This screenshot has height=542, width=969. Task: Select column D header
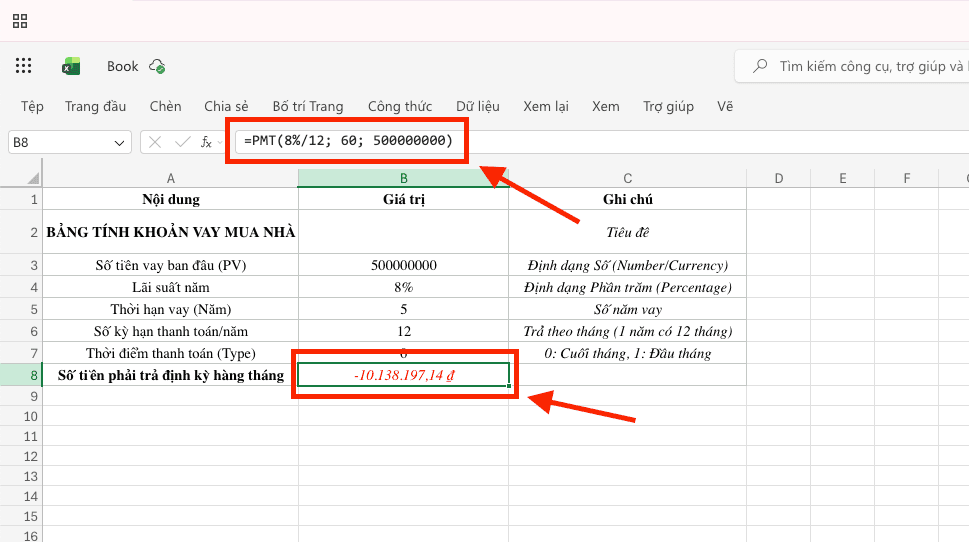[x=779, y=179]
